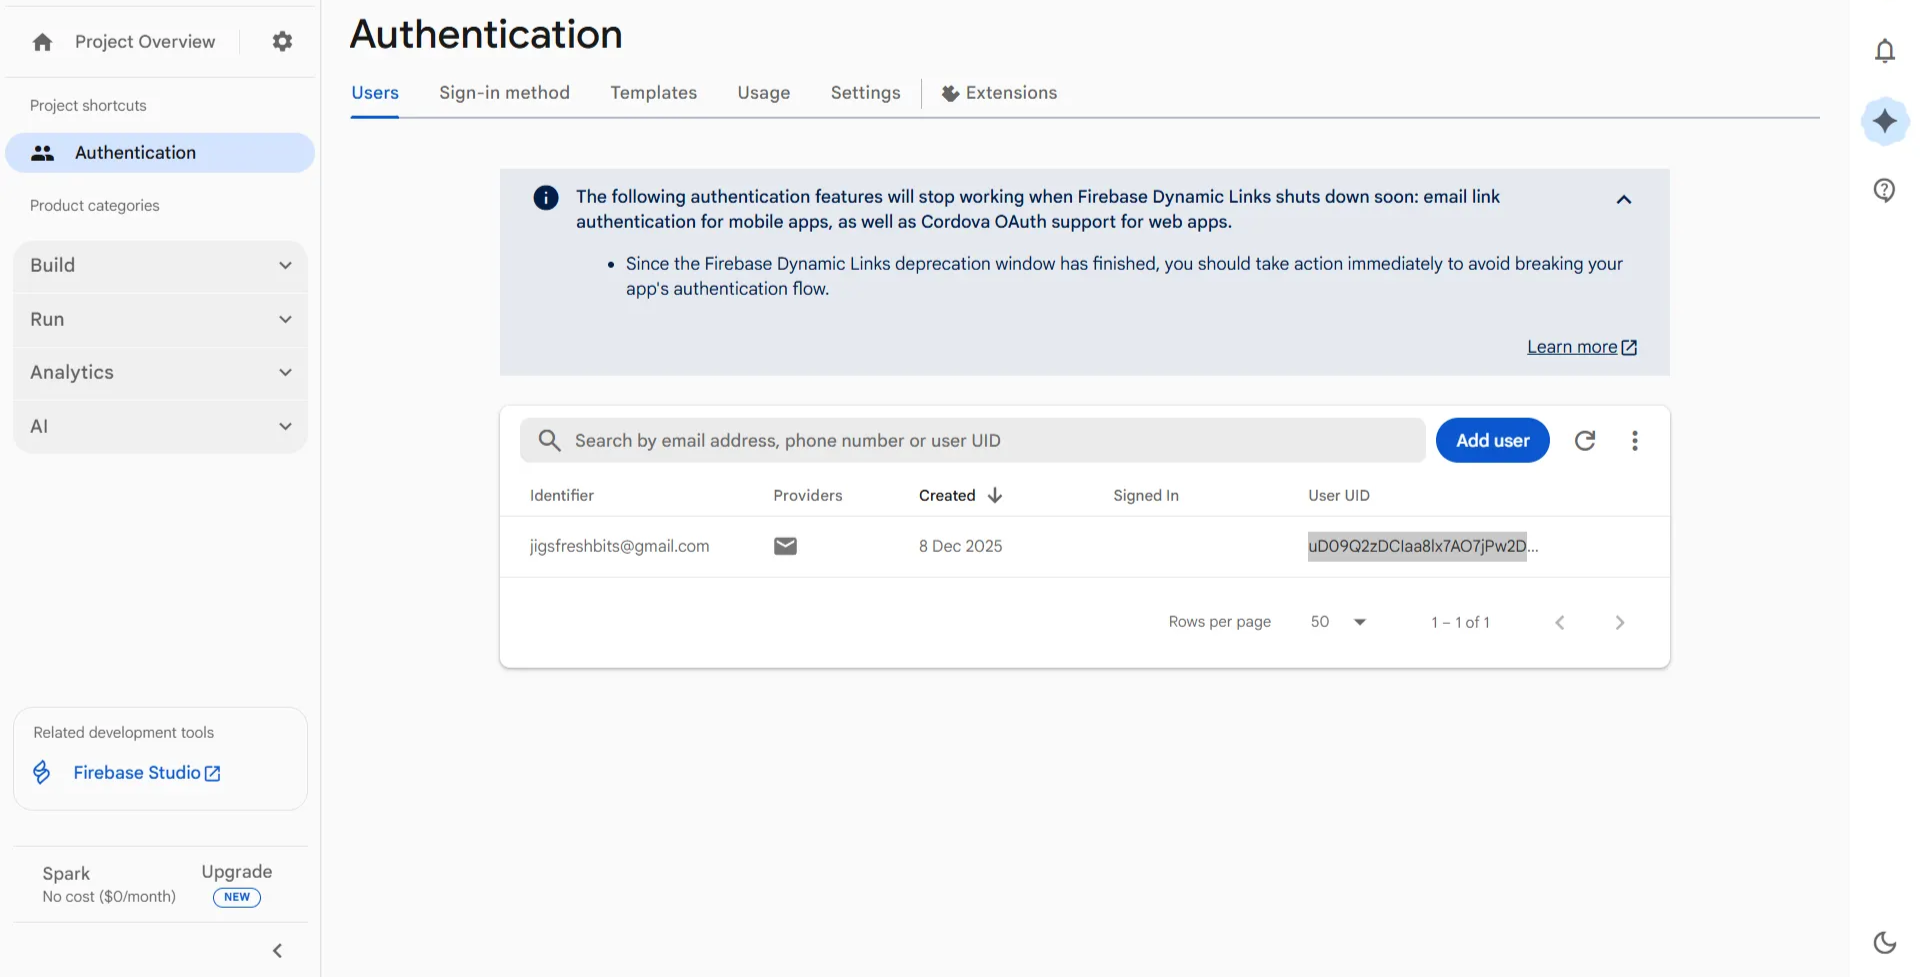
Task: Select user jigsfreshbits@gmail.com row
Action: (x=1085, y=547)
